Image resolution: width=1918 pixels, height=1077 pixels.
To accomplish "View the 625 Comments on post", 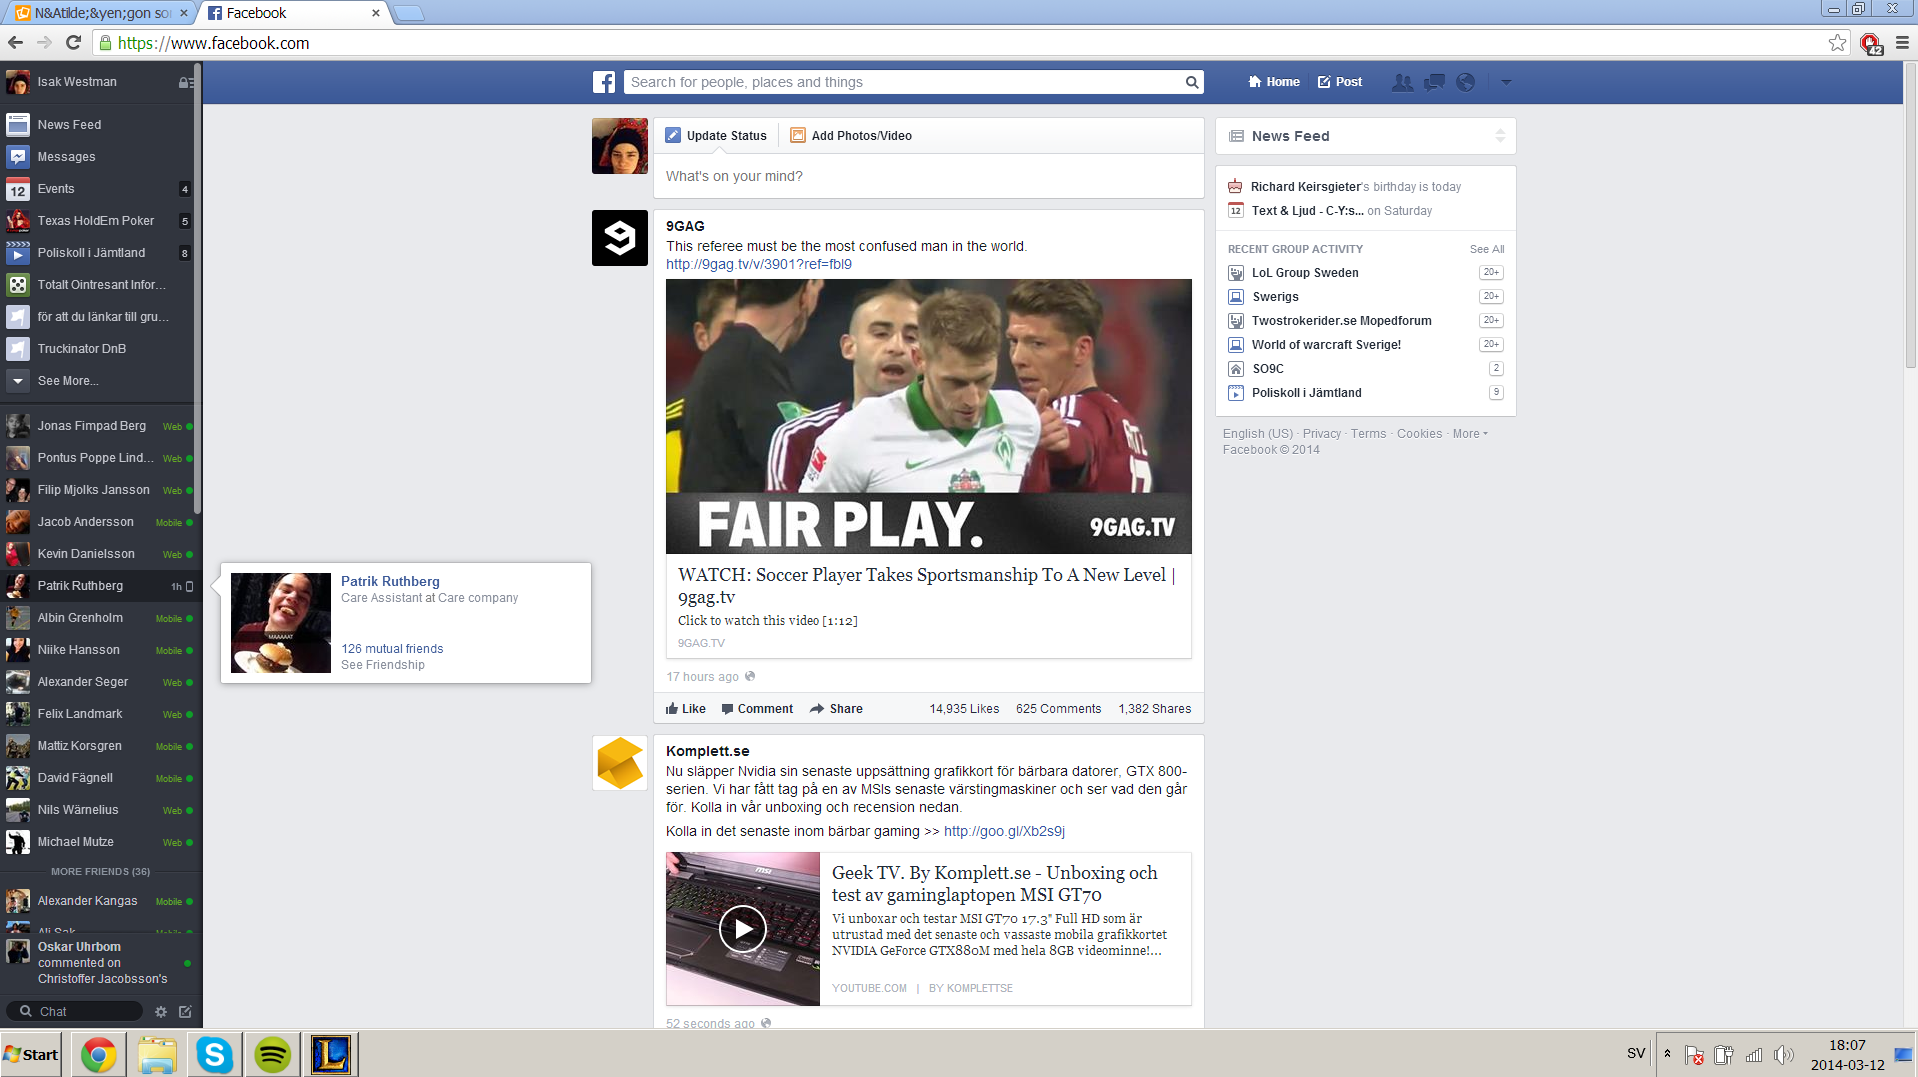I will click(x=1058, y=709).
